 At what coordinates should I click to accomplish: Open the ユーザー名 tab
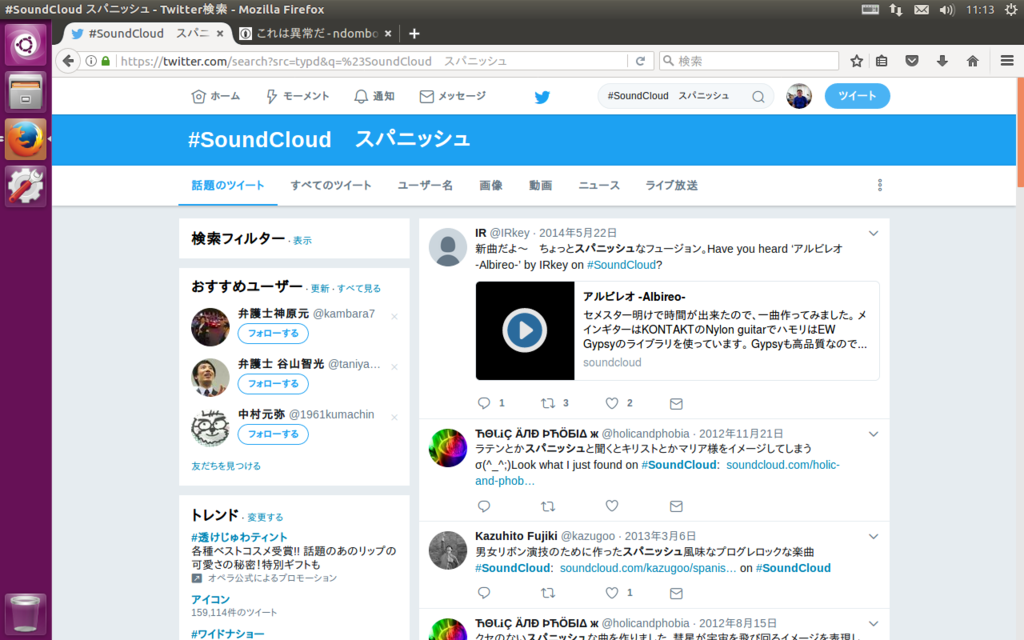[425, 185]
